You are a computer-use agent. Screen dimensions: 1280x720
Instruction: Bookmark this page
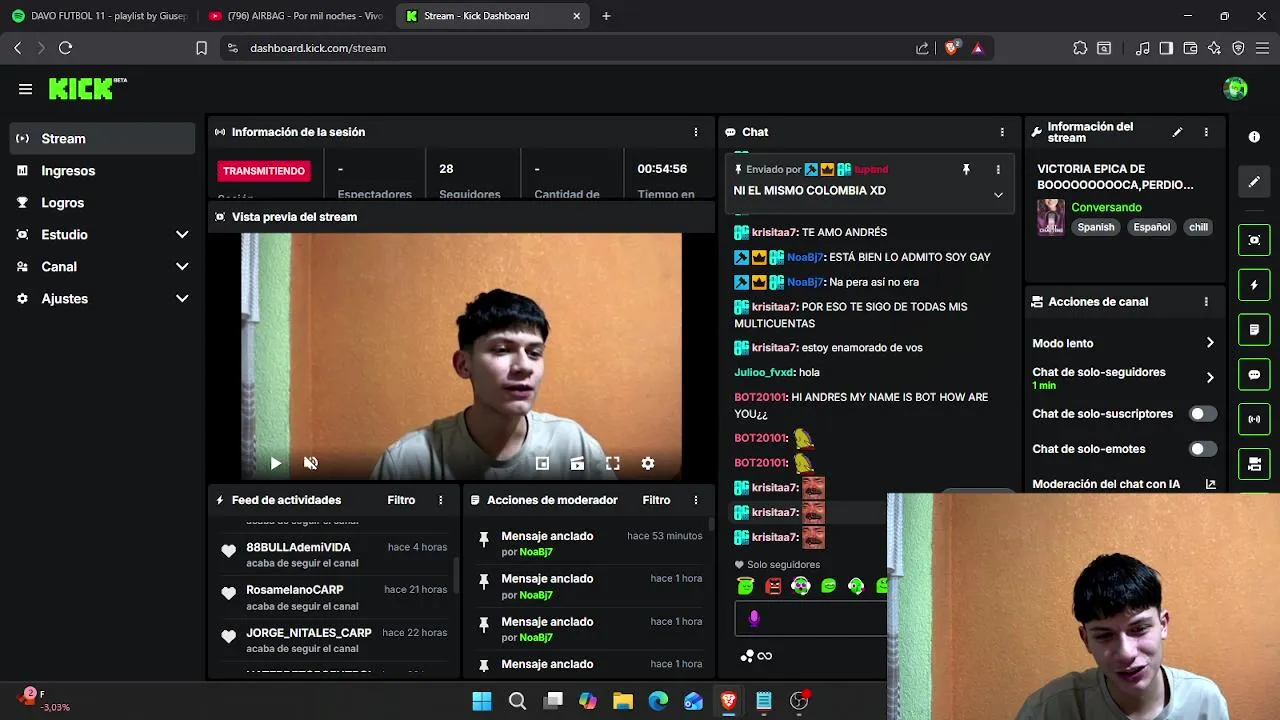(201, 48)
